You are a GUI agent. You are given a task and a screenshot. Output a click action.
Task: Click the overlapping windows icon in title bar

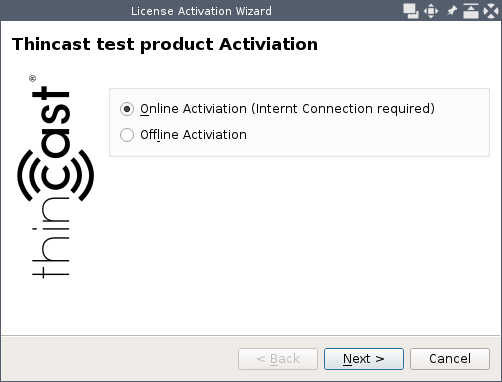411,11
